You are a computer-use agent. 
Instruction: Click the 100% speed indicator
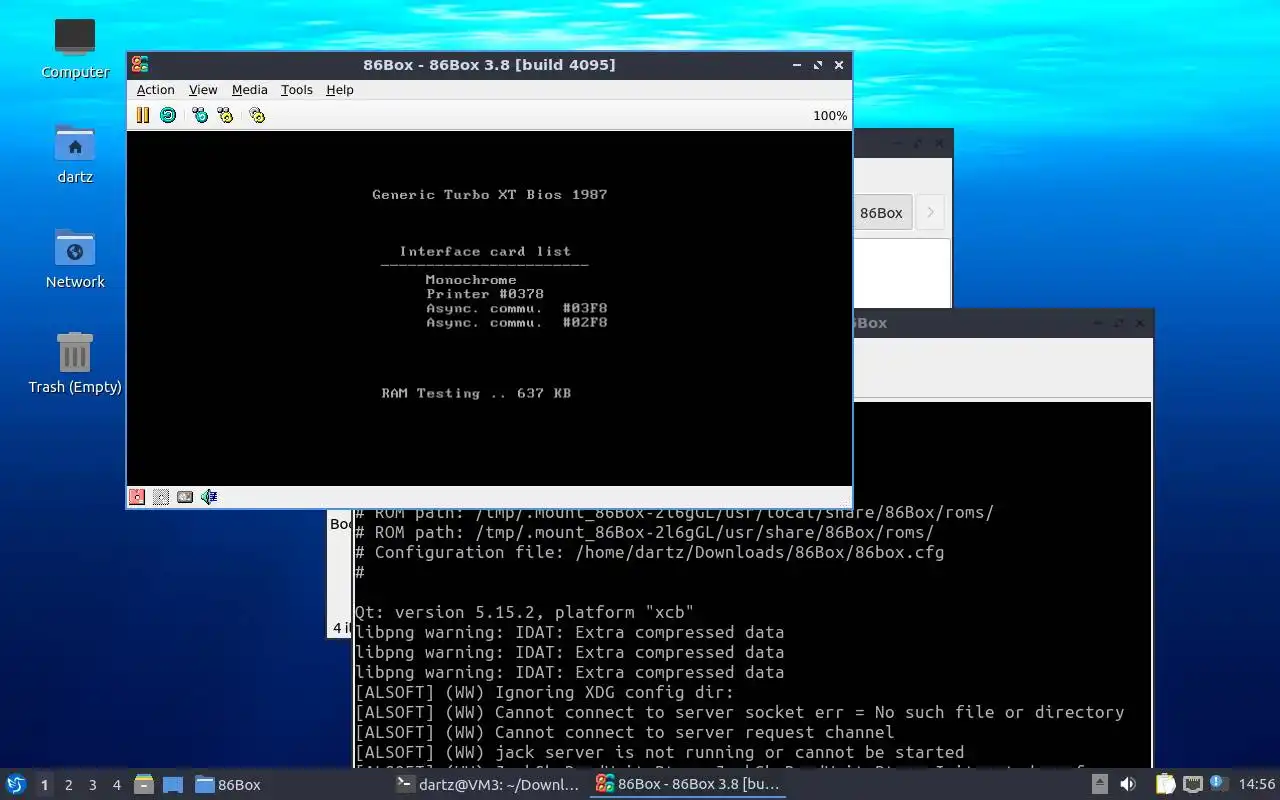(830, 116)
